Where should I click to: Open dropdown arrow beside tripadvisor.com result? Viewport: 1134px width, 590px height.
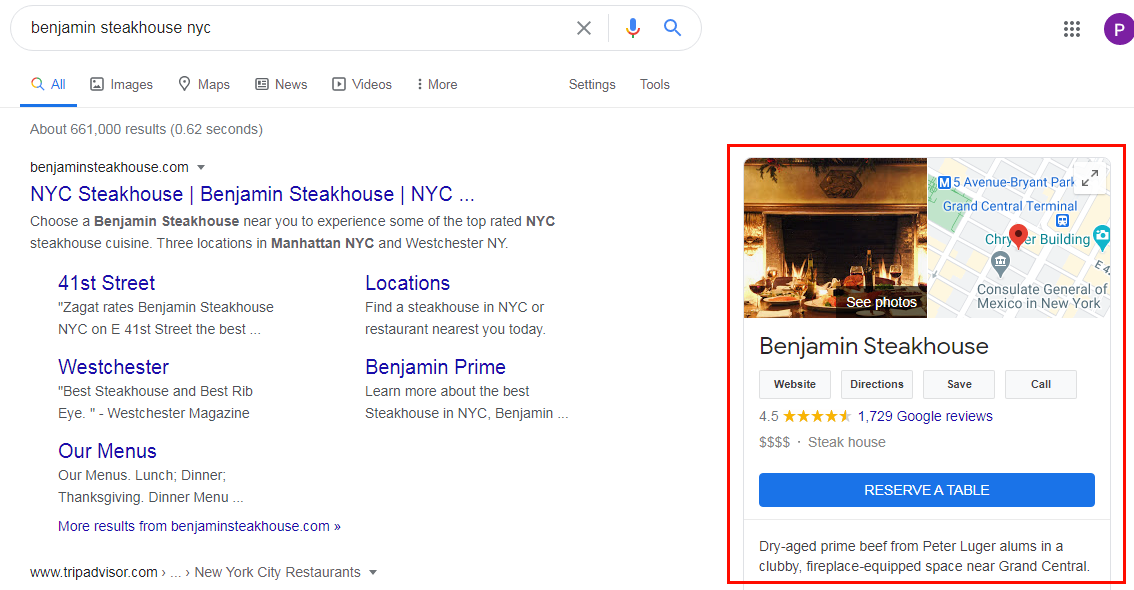(373, 573)
